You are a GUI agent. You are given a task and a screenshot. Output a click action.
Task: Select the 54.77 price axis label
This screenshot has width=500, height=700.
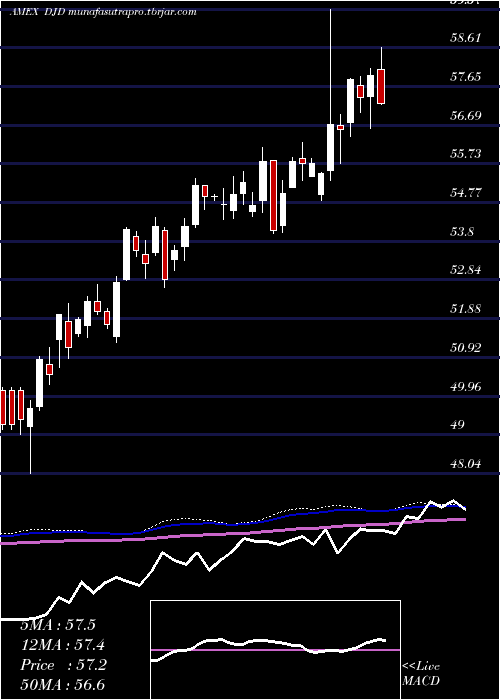click(466, 193)
